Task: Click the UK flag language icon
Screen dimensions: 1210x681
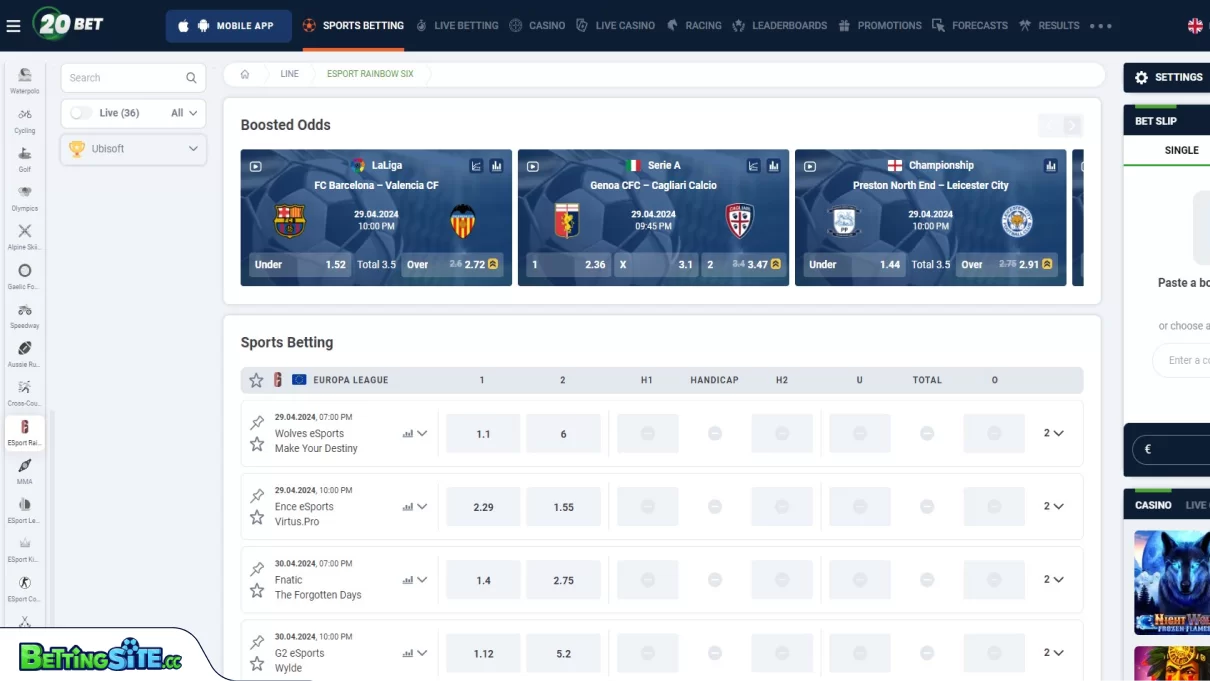Action: tap(1195, 25)
